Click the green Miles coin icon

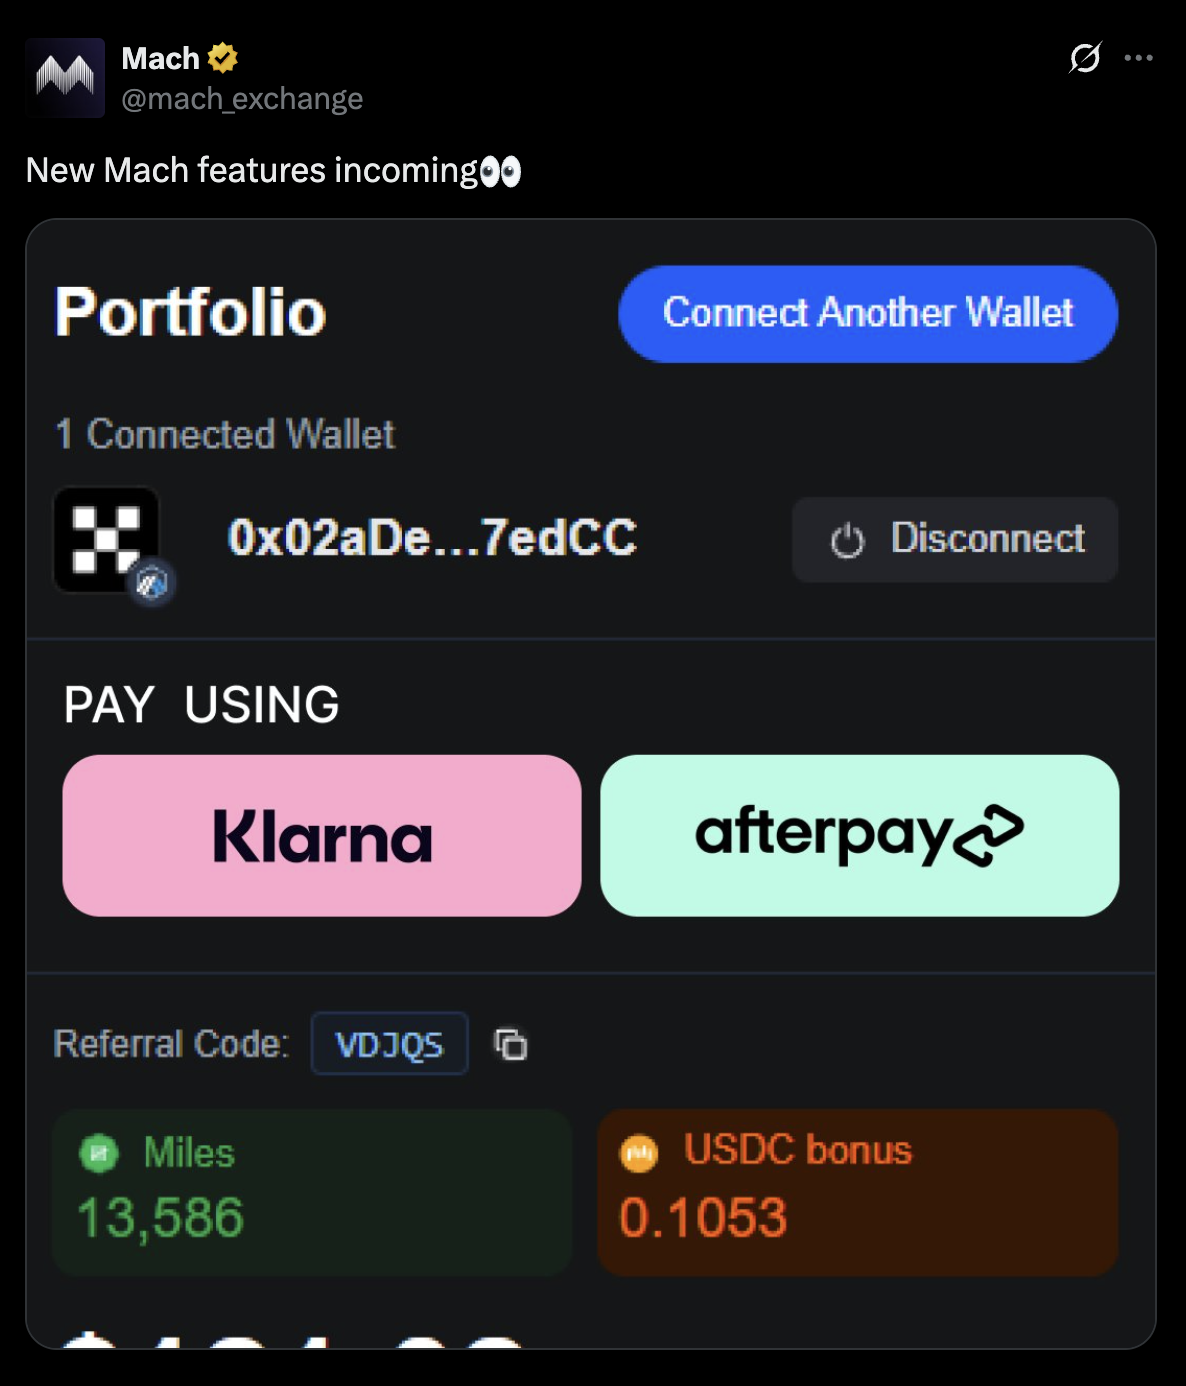click(99, 1154)
